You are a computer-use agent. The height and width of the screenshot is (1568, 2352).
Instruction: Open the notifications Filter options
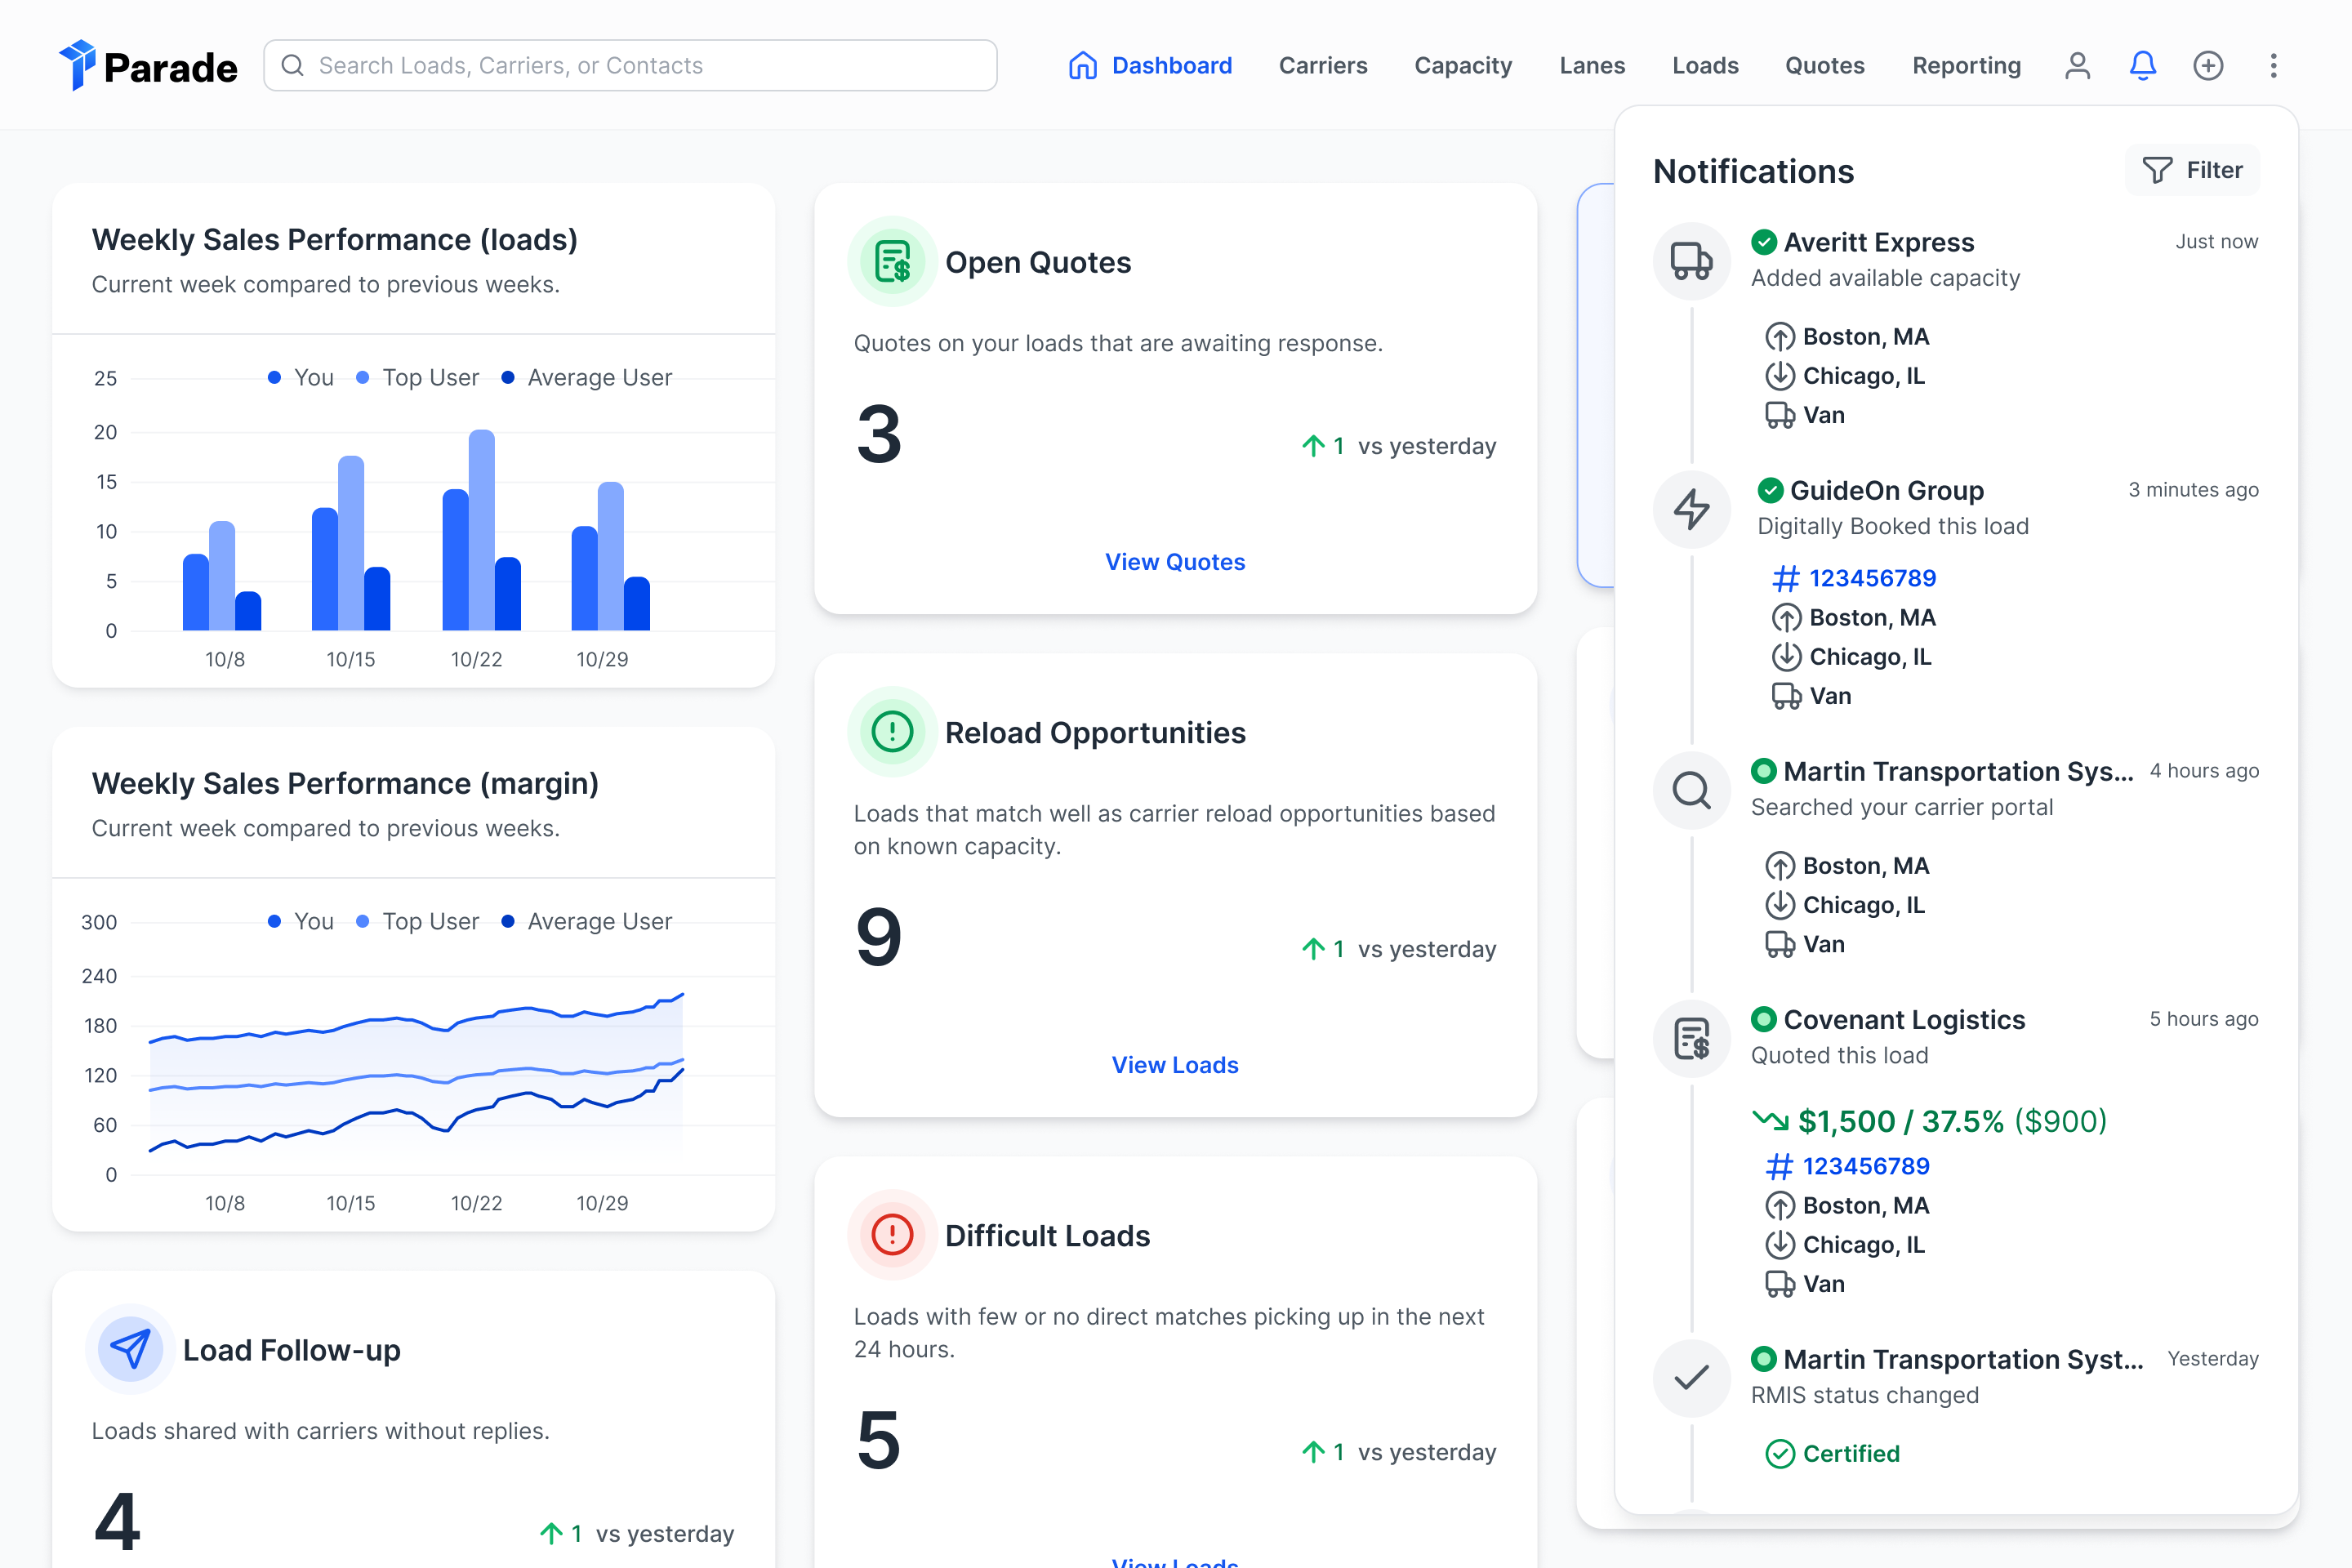pyautogui.click(x=2193, y=170)
